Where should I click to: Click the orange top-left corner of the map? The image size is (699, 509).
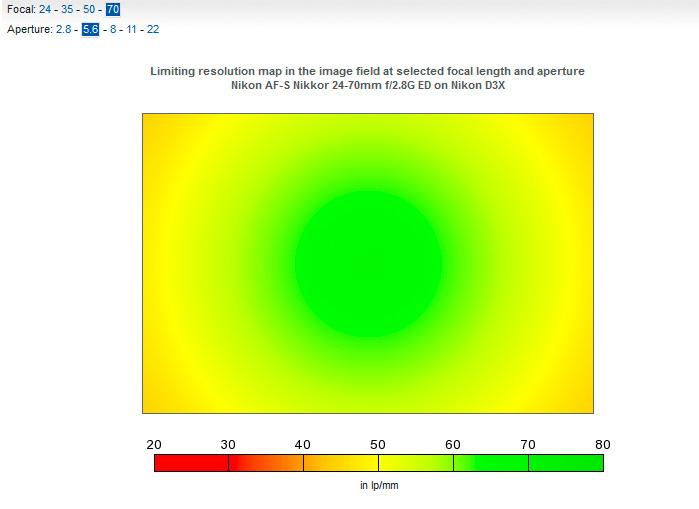click(154, 125)
